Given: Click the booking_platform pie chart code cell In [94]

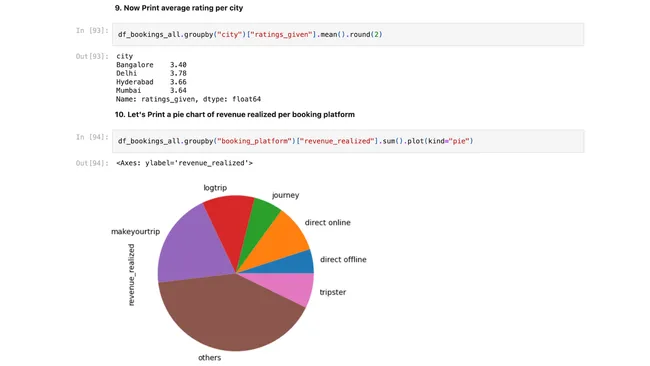Looking at the screenshot, I should 348,141.
